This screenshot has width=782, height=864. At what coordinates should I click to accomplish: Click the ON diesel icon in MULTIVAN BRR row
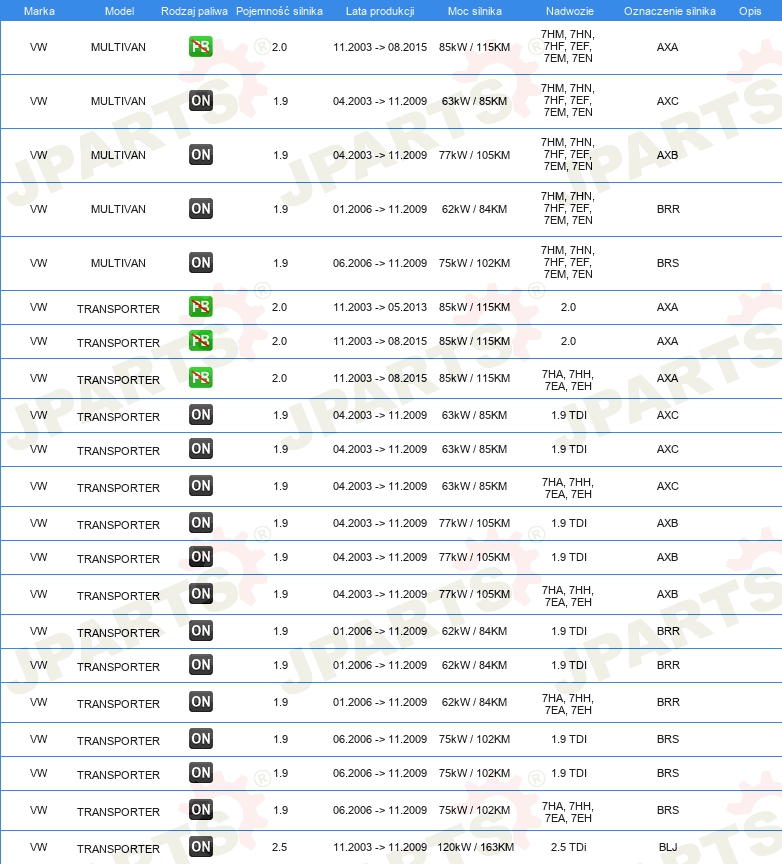click(201, 209)
